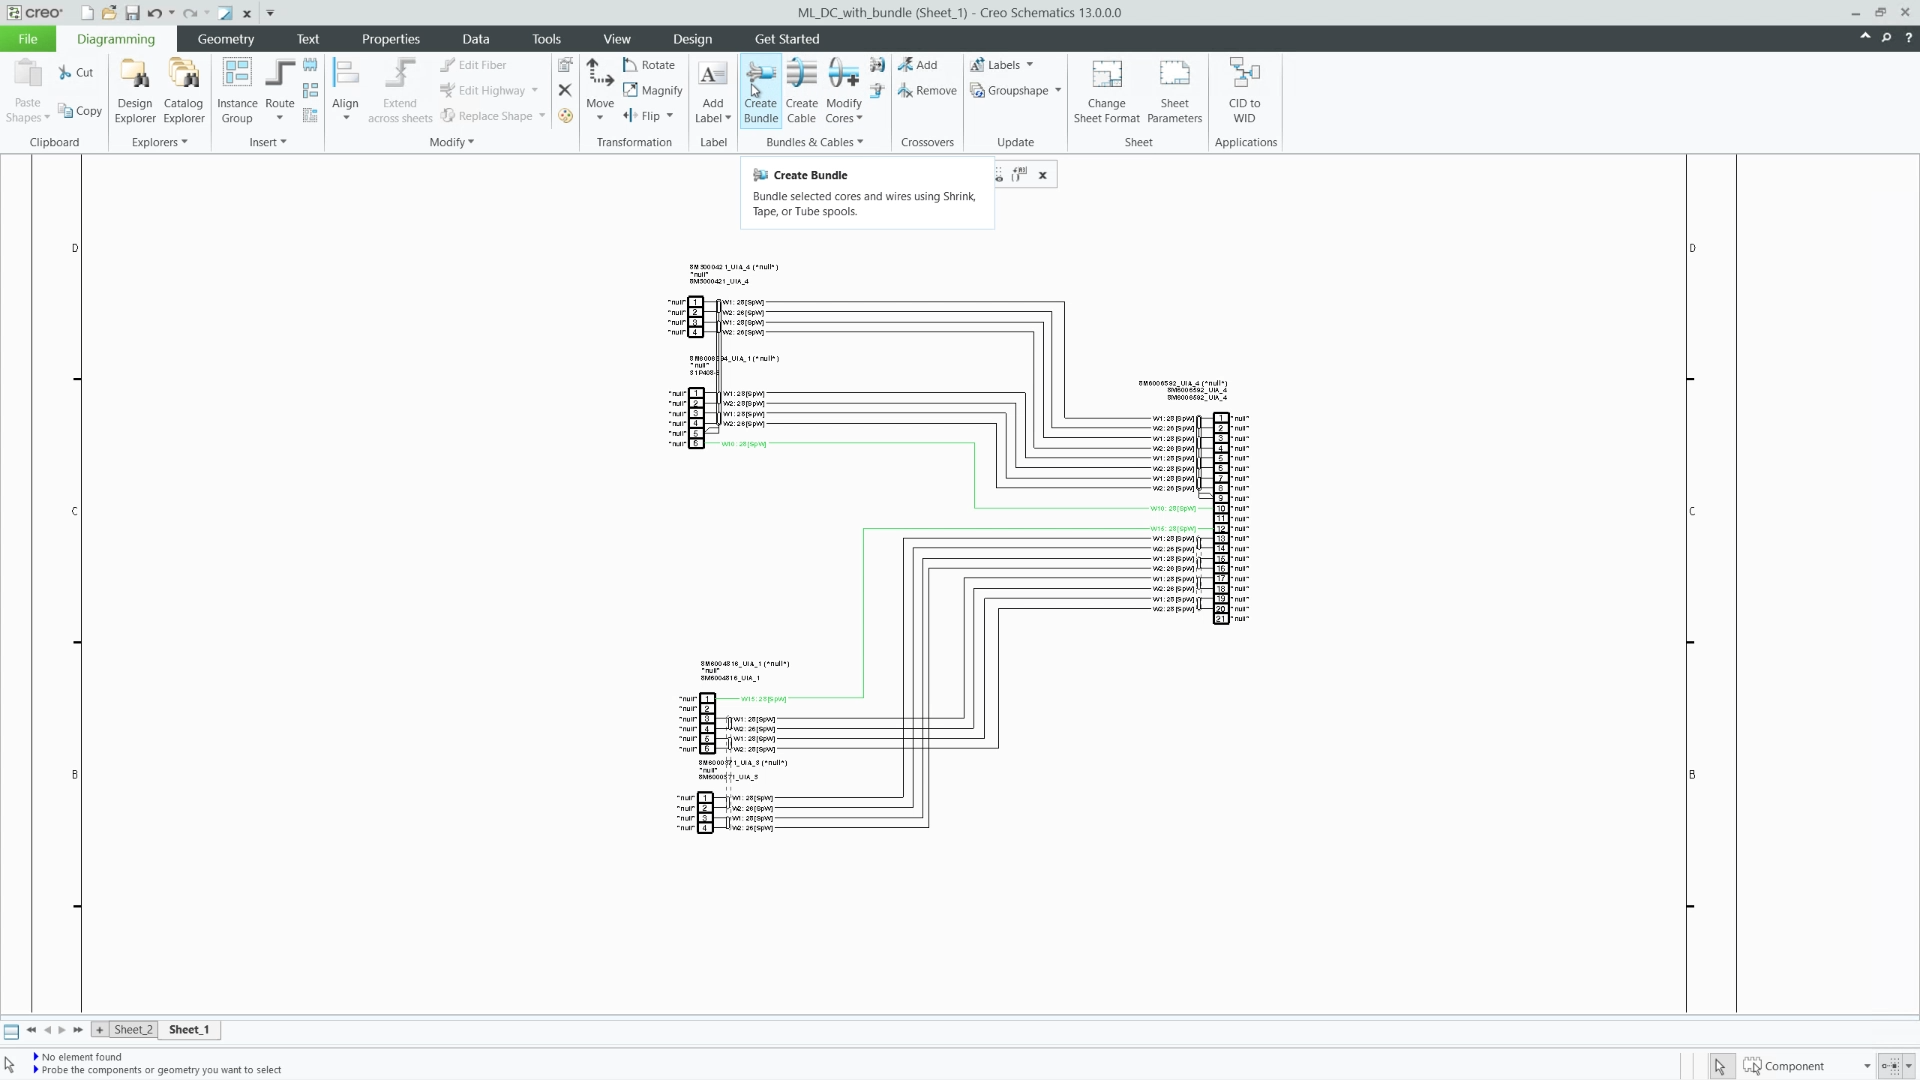This screenshot has width=1920, height=1080.
Task: Open Change Sheet Format
Action: tap(1106, 91)
